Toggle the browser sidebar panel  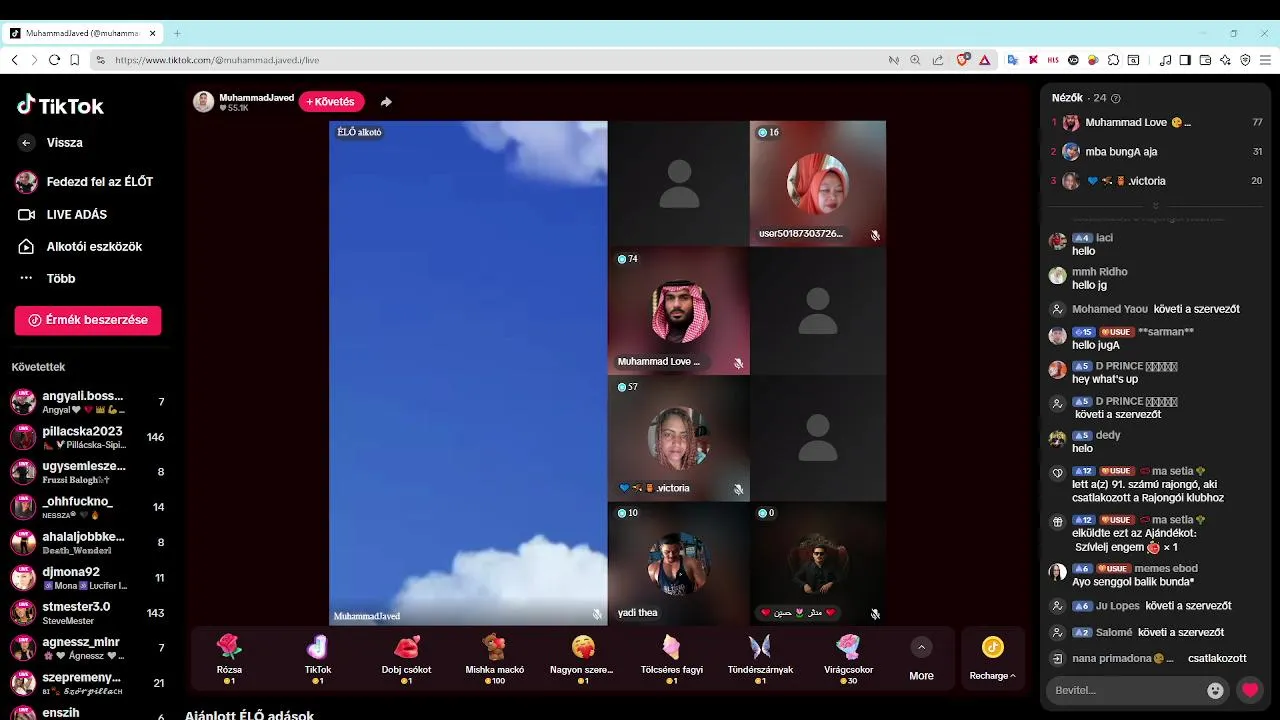pos(1185,60)
